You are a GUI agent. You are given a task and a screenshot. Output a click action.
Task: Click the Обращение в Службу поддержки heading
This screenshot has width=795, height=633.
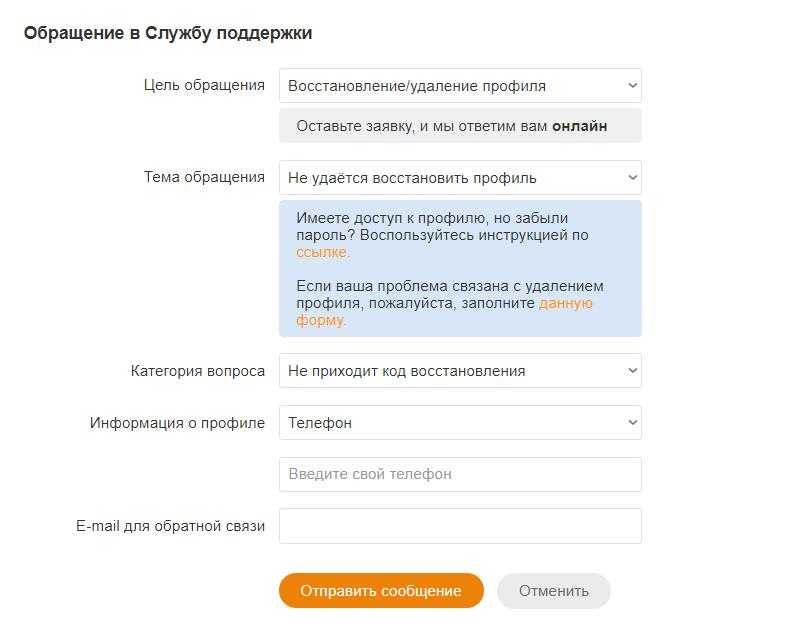pos(168,33)
